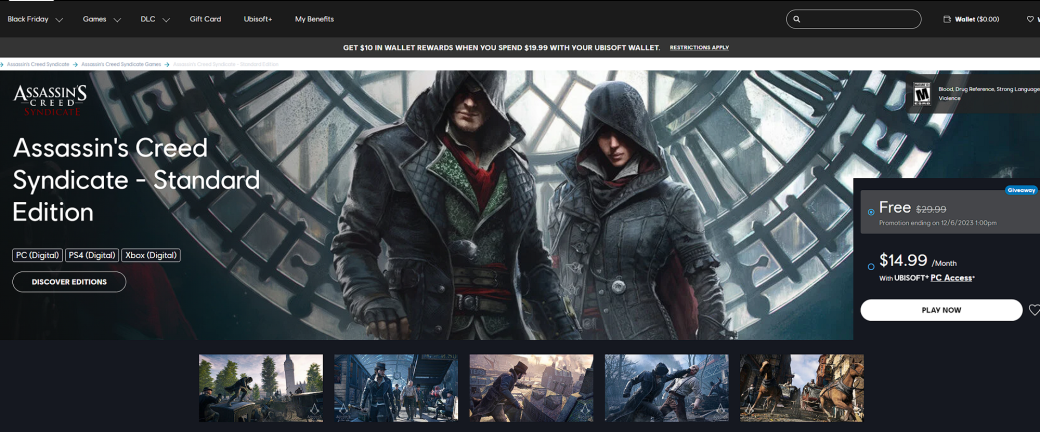Choose the PC (Digital) platform tag
The height and width of the screenshot is (432, 1040).
point(38,255)
